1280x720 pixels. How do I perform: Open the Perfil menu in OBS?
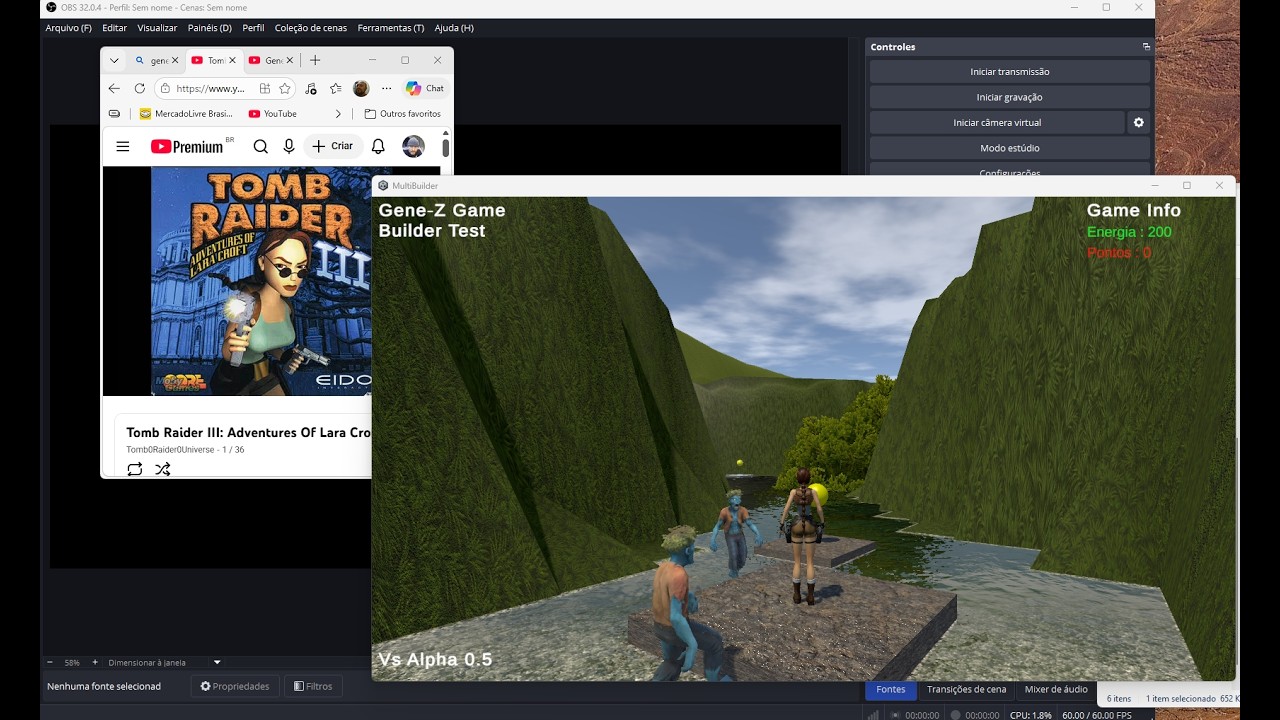(x=253, y=28)
